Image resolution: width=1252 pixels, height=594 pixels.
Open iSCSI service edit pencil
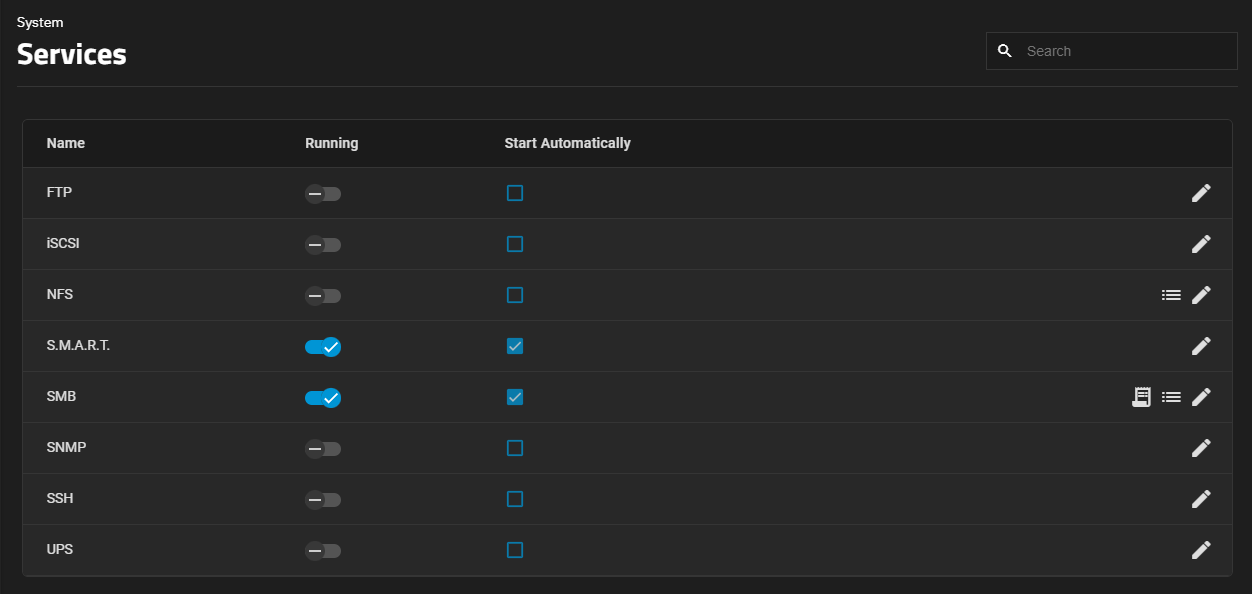pos(1201,244)
